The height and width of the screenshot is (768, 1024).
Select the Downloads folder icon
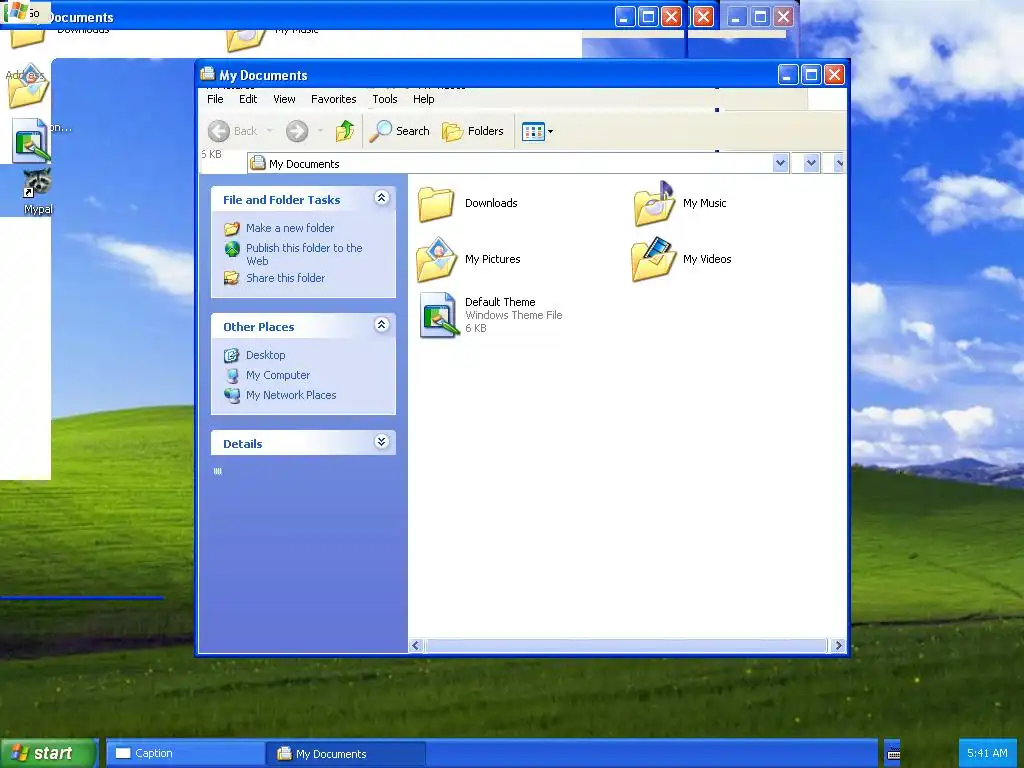(436, 204)
